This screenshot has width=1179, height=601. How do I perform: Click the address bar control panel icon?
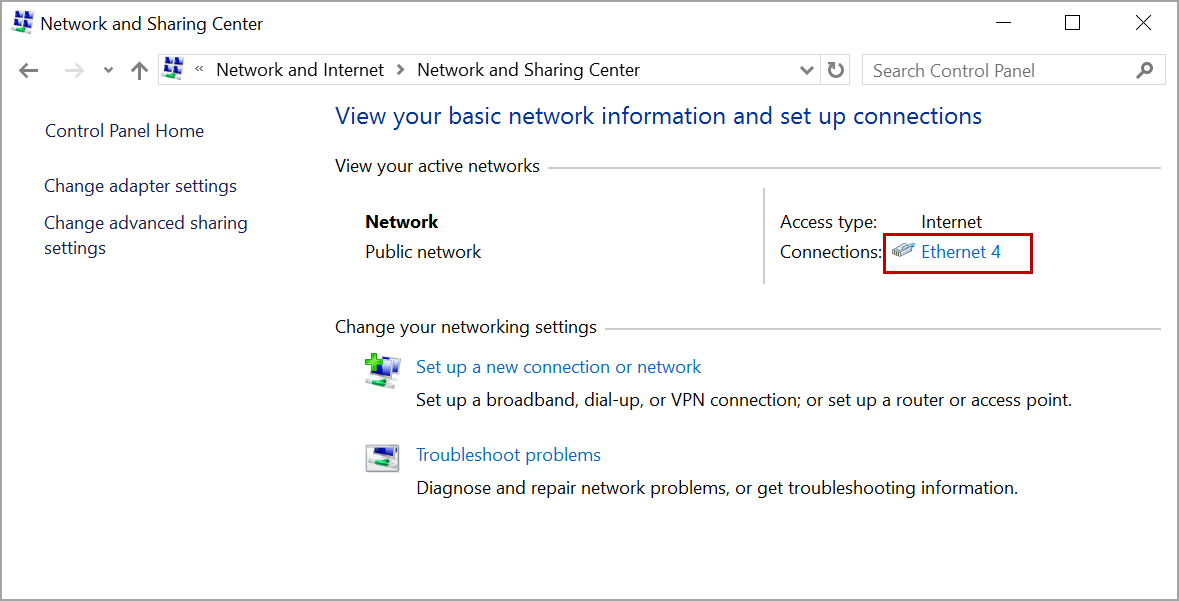click(x=174, y=69)
